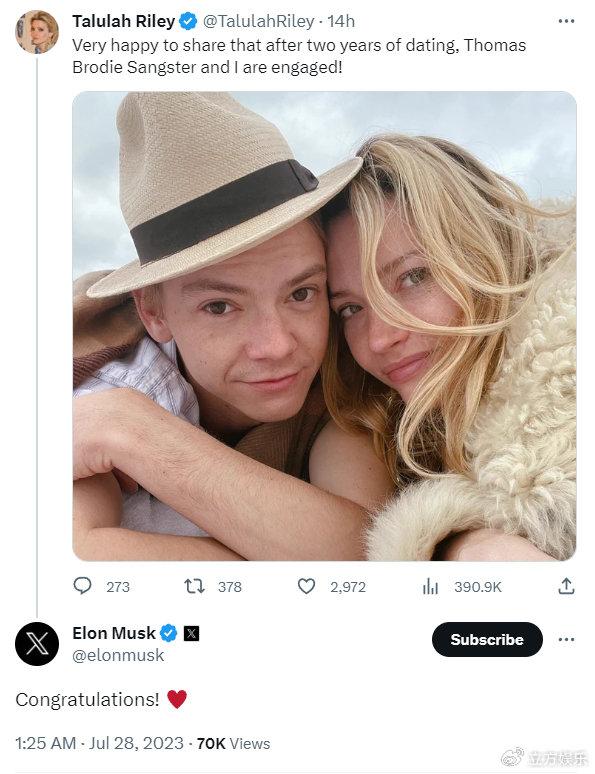Click the retweet arrows icon
The height and width of the screenshot is (774, 595).
click(194, 586)
